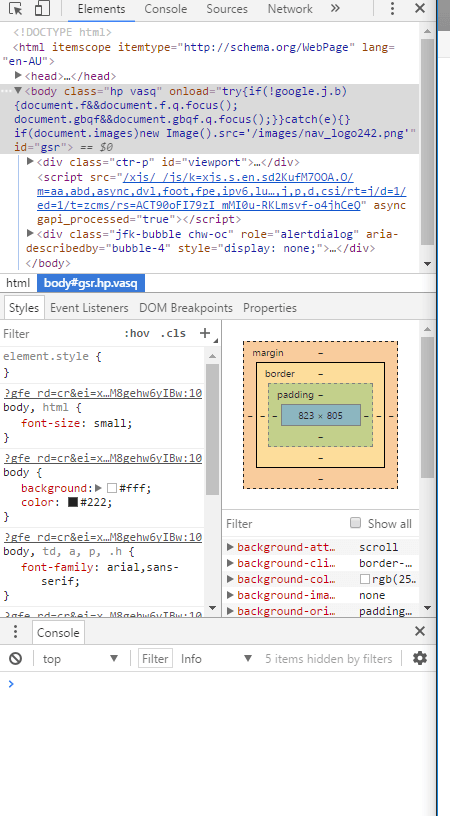Open stylesheet link above font-family rule
Viewport: 450px width, 816px height.
[103, 537]
